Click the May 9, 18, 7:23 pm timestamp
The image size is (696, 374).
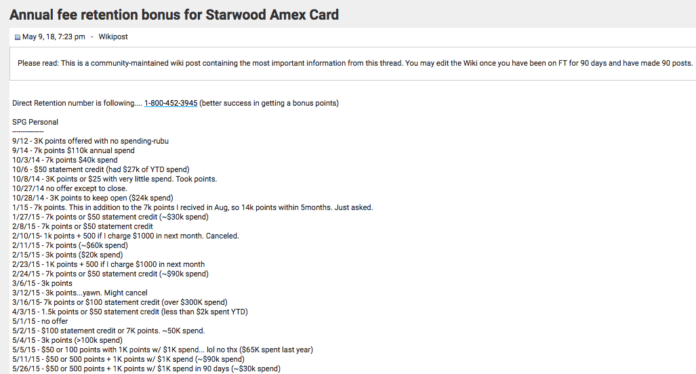coord(54,37)
